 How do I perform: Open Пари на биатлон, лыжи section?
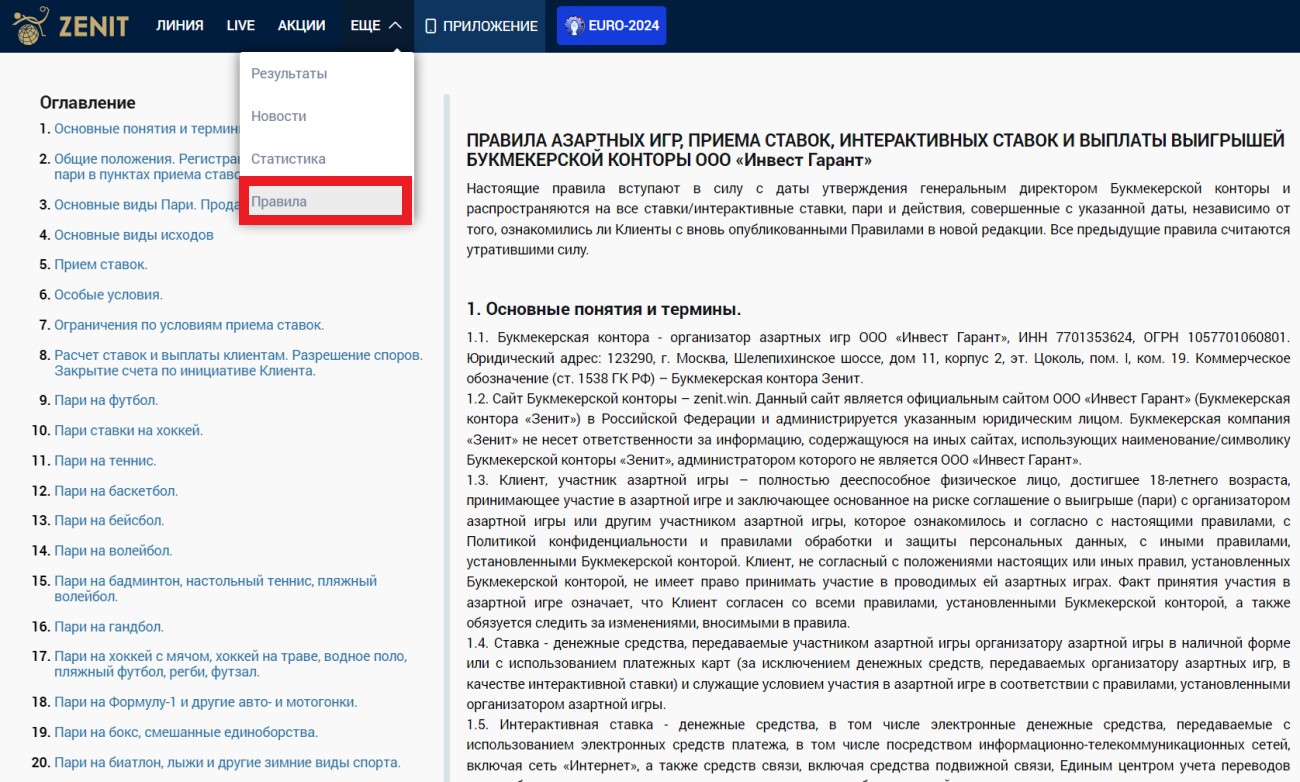(227, 762)
